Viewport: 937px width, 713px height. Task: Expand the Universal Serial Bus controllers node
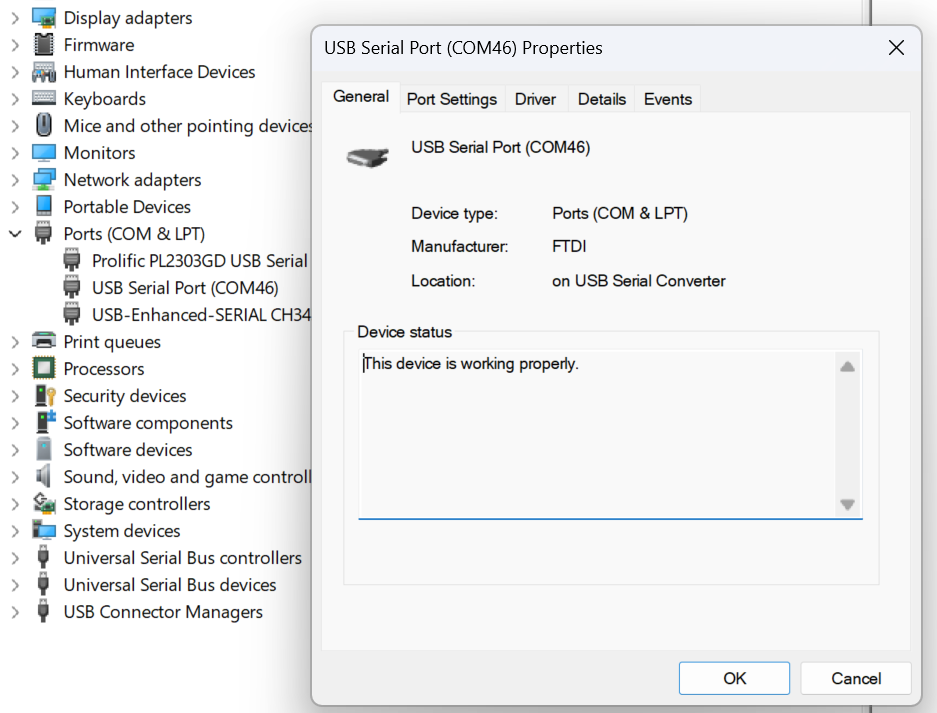point(15,558)
